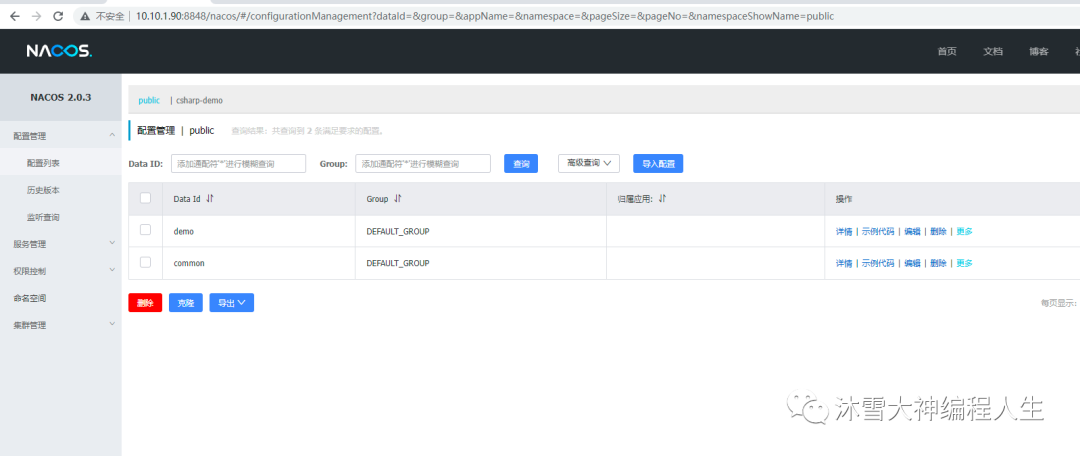Focus the Data ID search field
Screen dimensions: 1080x456
pyautogui.click(x=238, y=163)
